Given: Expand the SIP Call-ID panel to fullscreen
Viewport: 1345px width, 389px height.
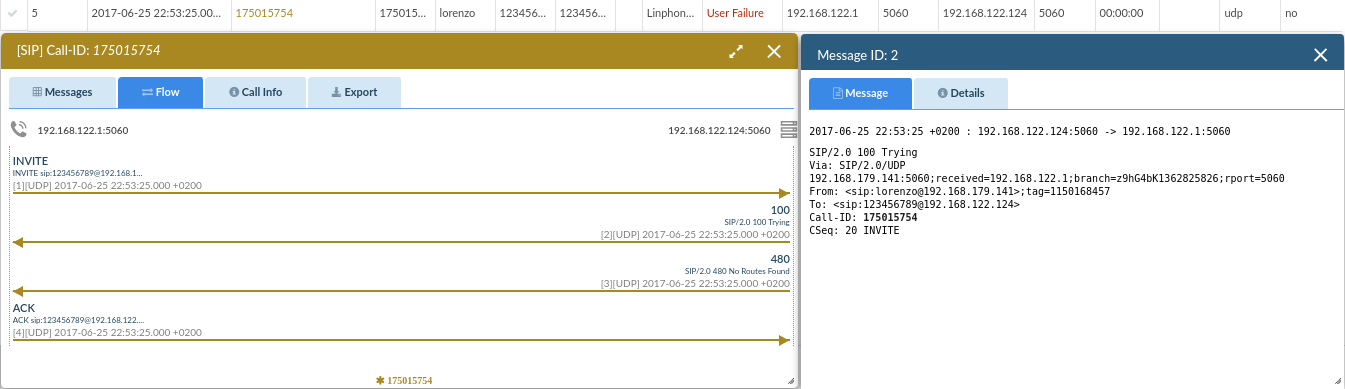Looking at the screenshot, I should coord(736,52).
